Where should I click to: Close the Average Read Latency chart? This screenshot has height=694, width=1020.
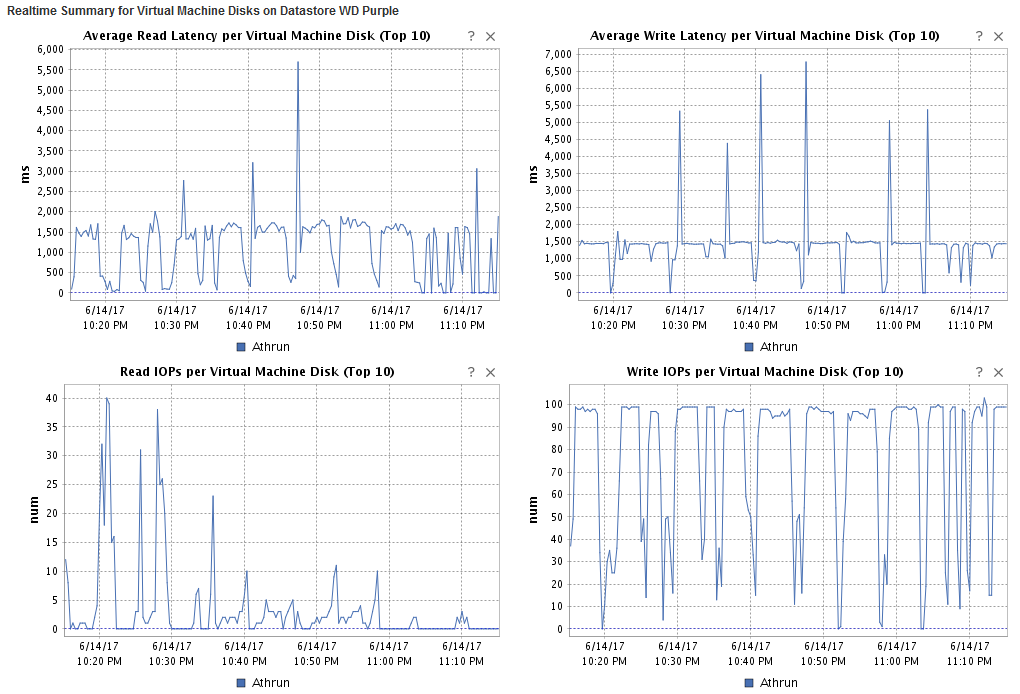[x=490, y=35]
